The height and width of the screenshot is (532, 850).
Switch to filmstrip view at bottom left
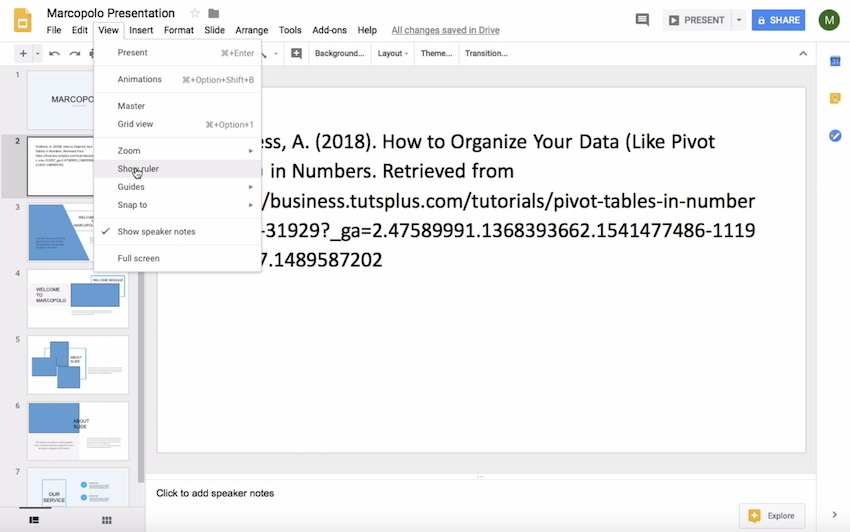34,520
